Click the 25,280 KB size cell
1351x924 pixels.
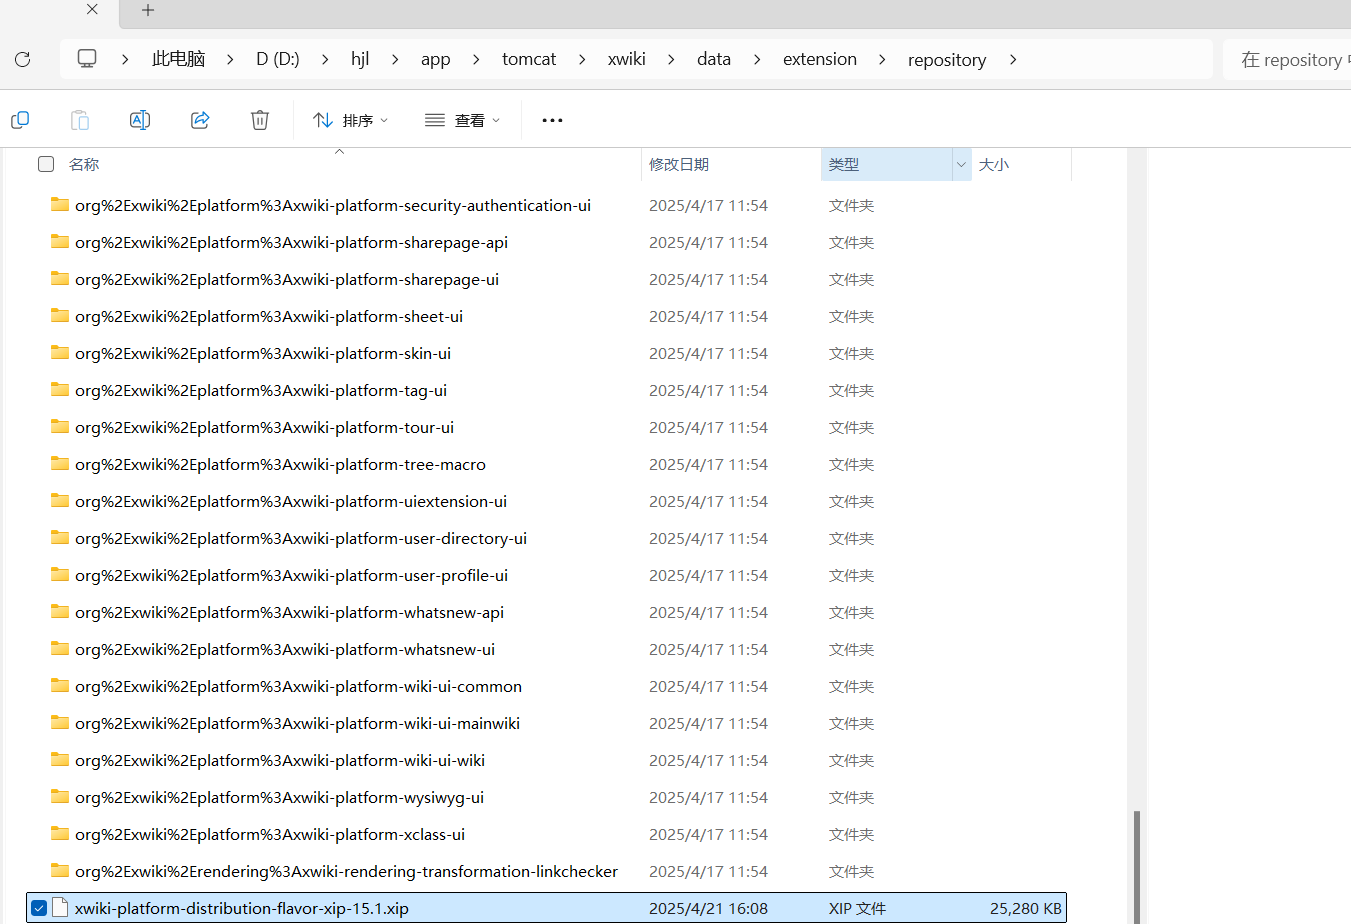pos(1025,908)
